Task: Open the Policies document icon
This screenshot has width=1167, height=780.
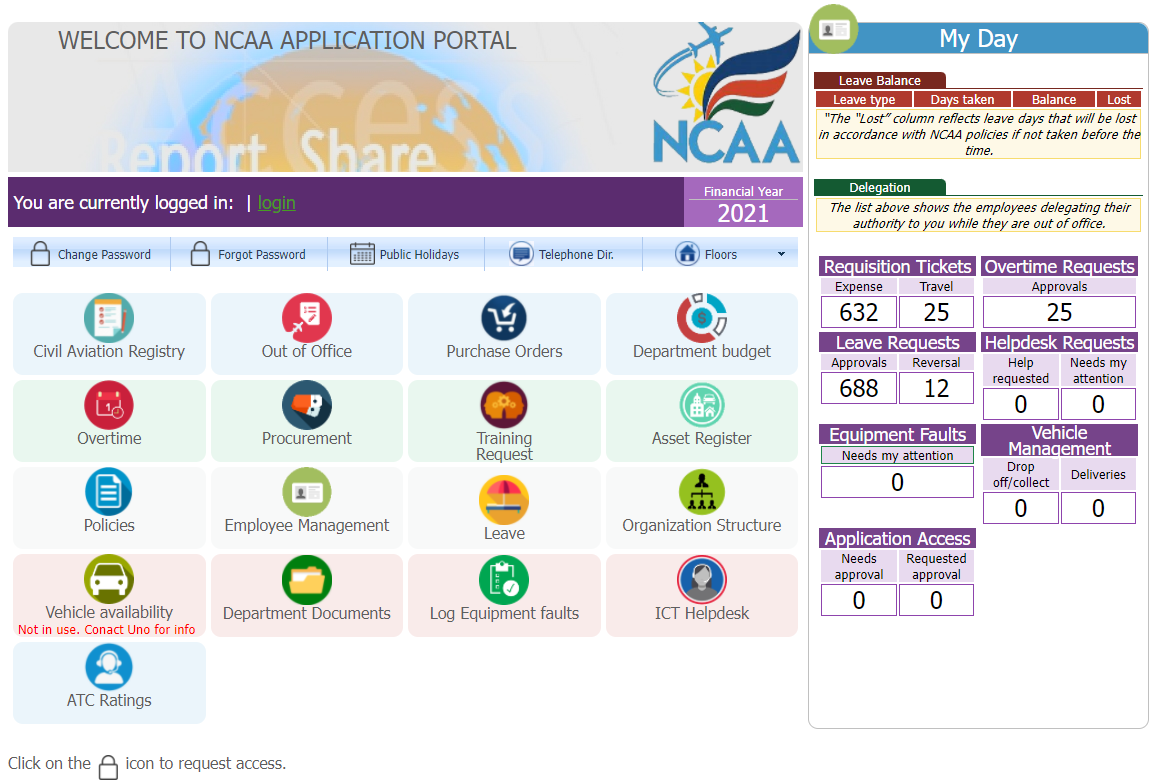Action: 109,492
